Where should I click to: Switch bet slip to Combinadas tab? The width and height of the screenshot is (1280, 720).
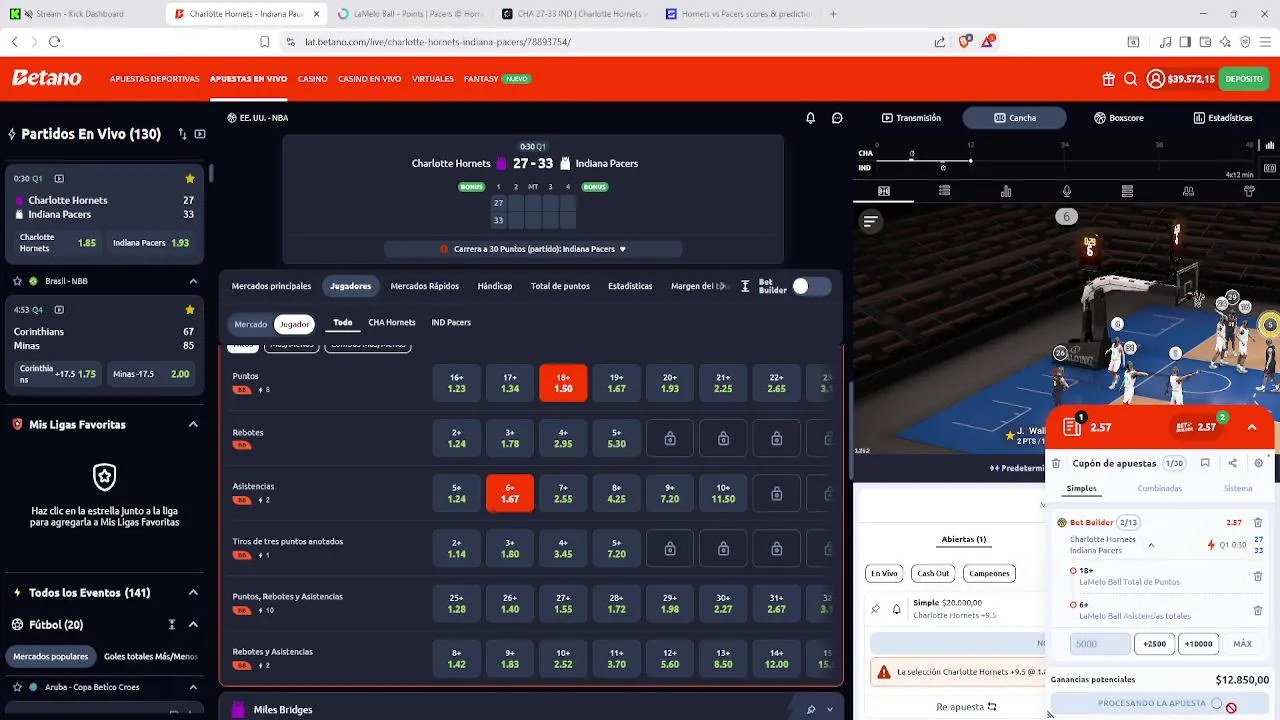[1160, 488]
